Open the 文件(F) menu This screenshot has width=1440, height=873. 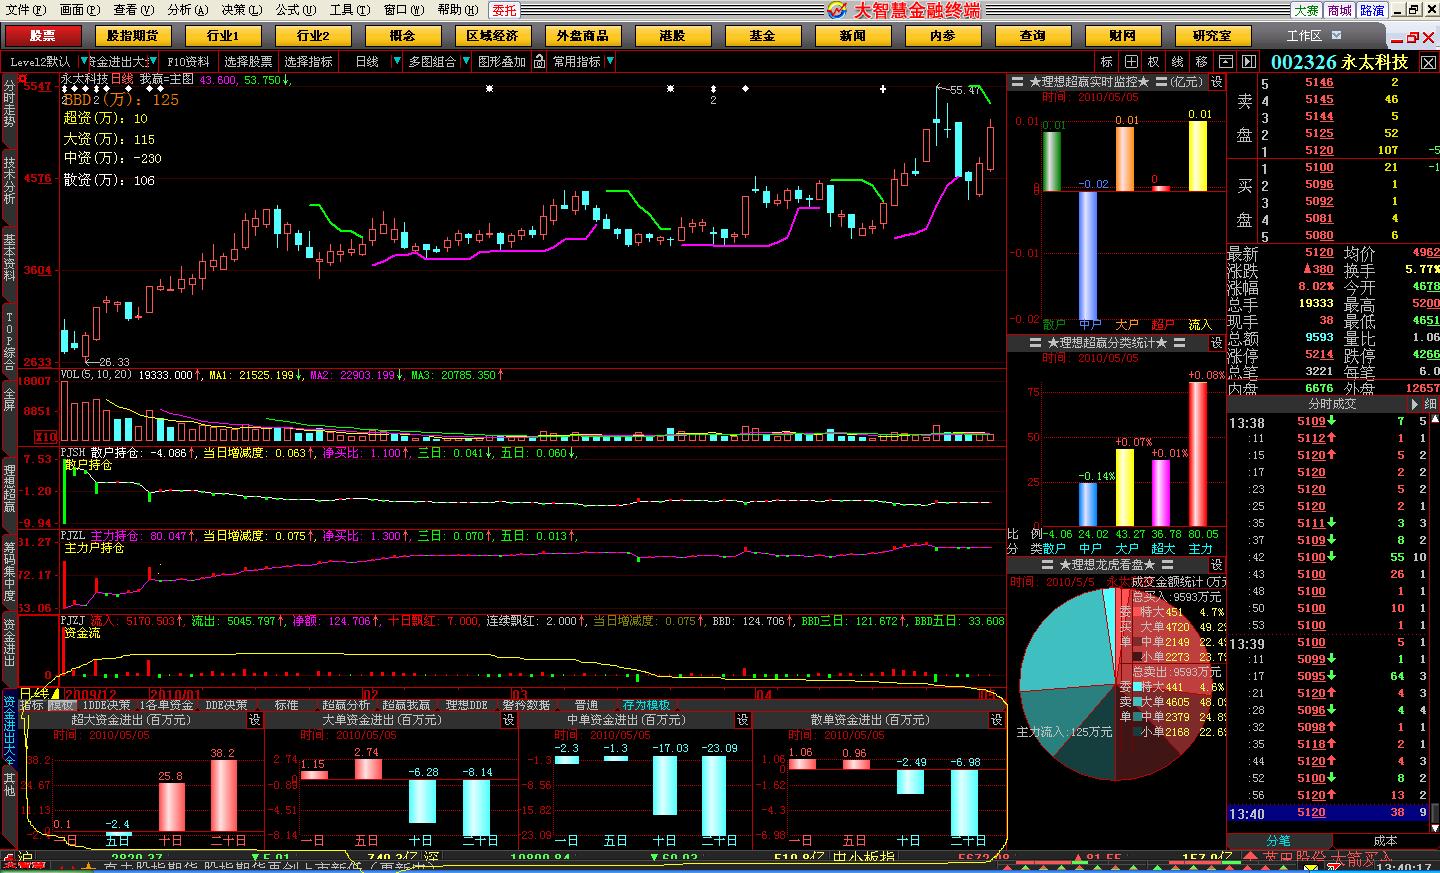[x=26, y=10]
